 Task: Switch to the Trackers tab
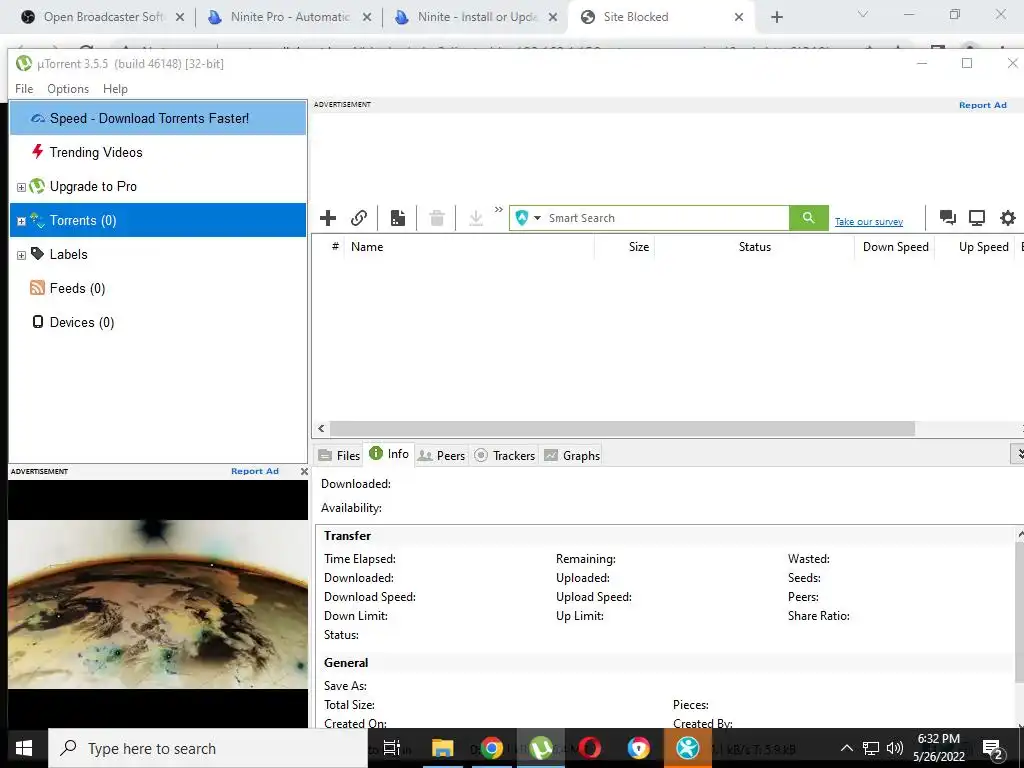pos(505,455)
